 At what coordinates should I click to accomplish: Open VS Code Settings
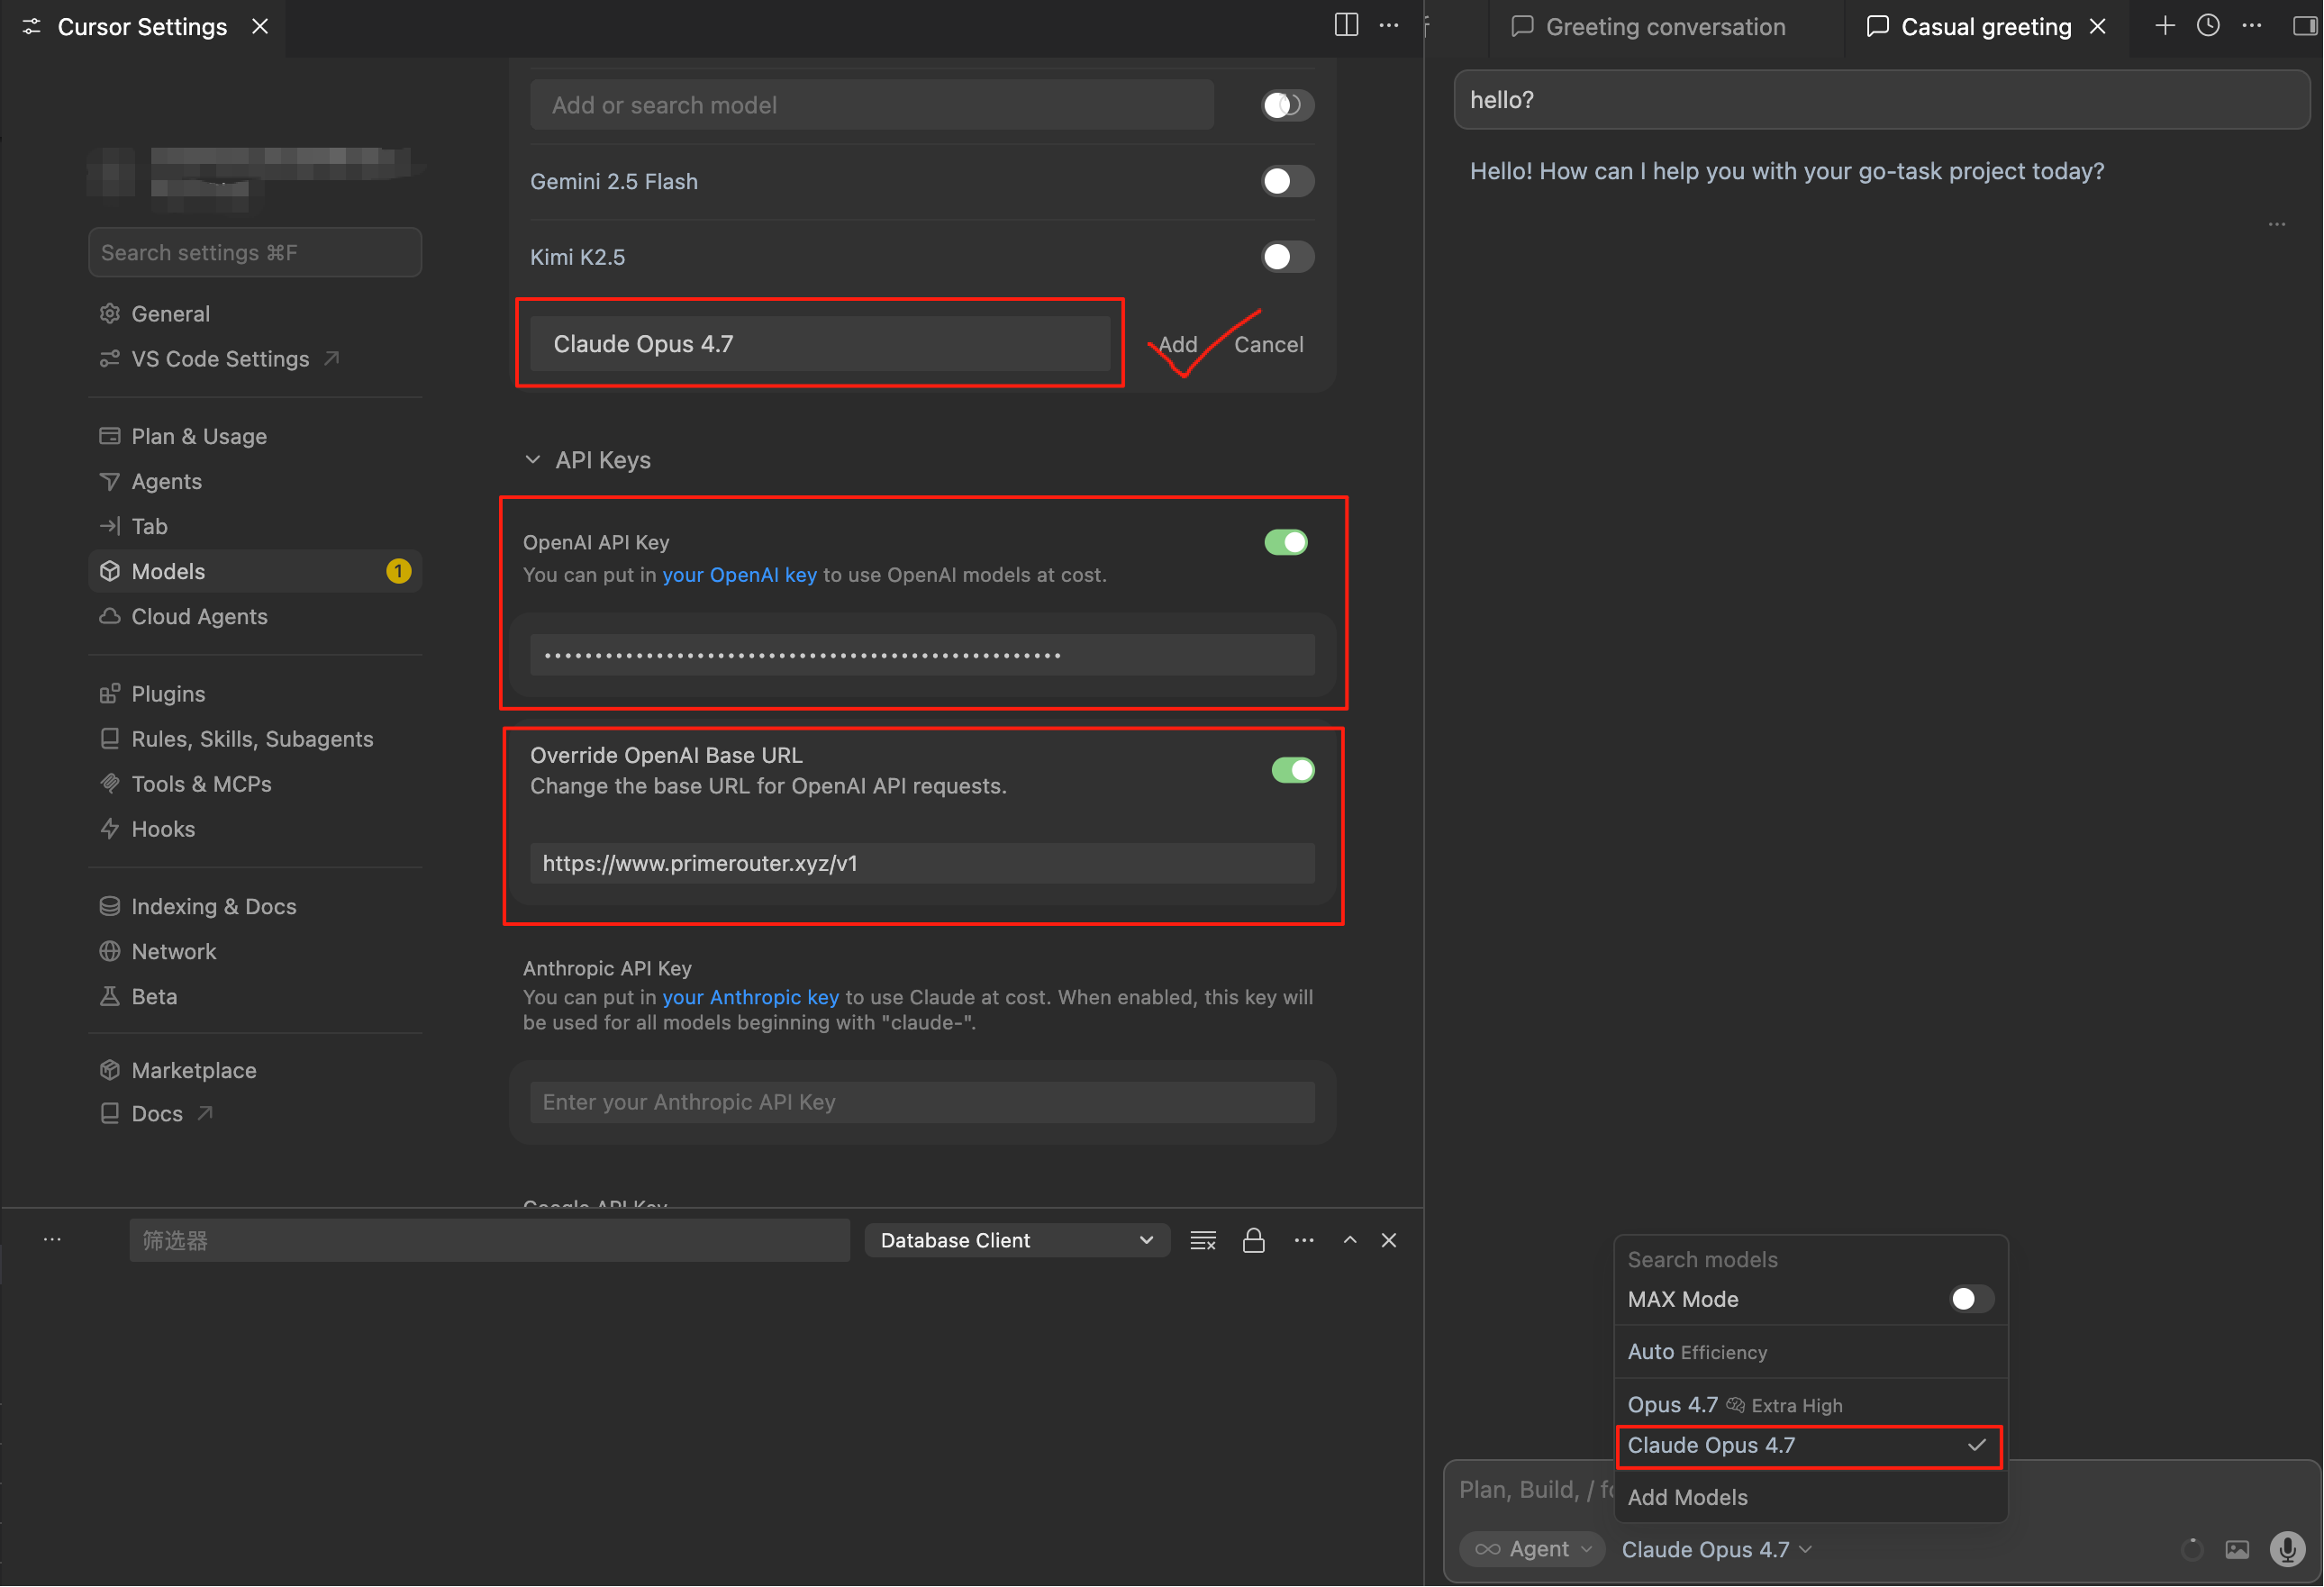255,359
